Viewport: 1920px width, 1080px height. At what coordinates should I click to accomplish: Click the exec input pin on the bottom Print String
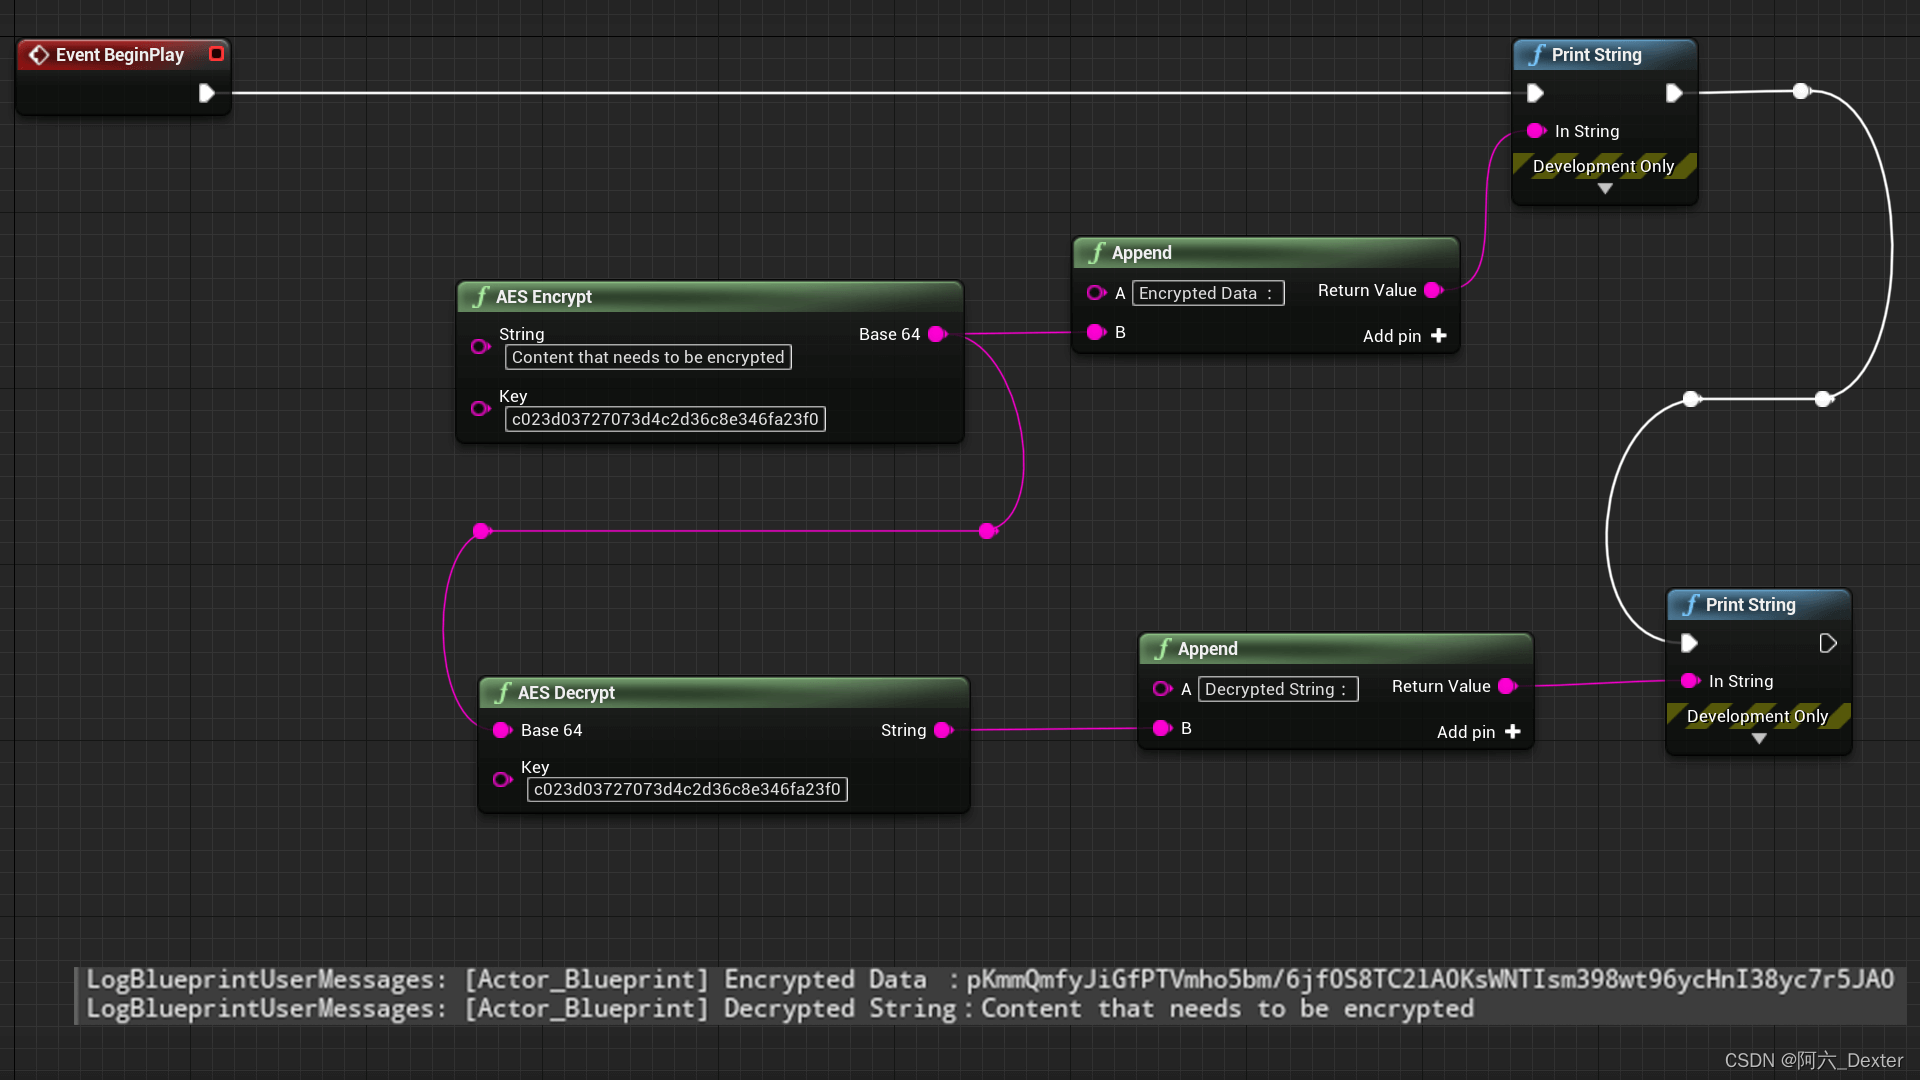pos(1689,643)
